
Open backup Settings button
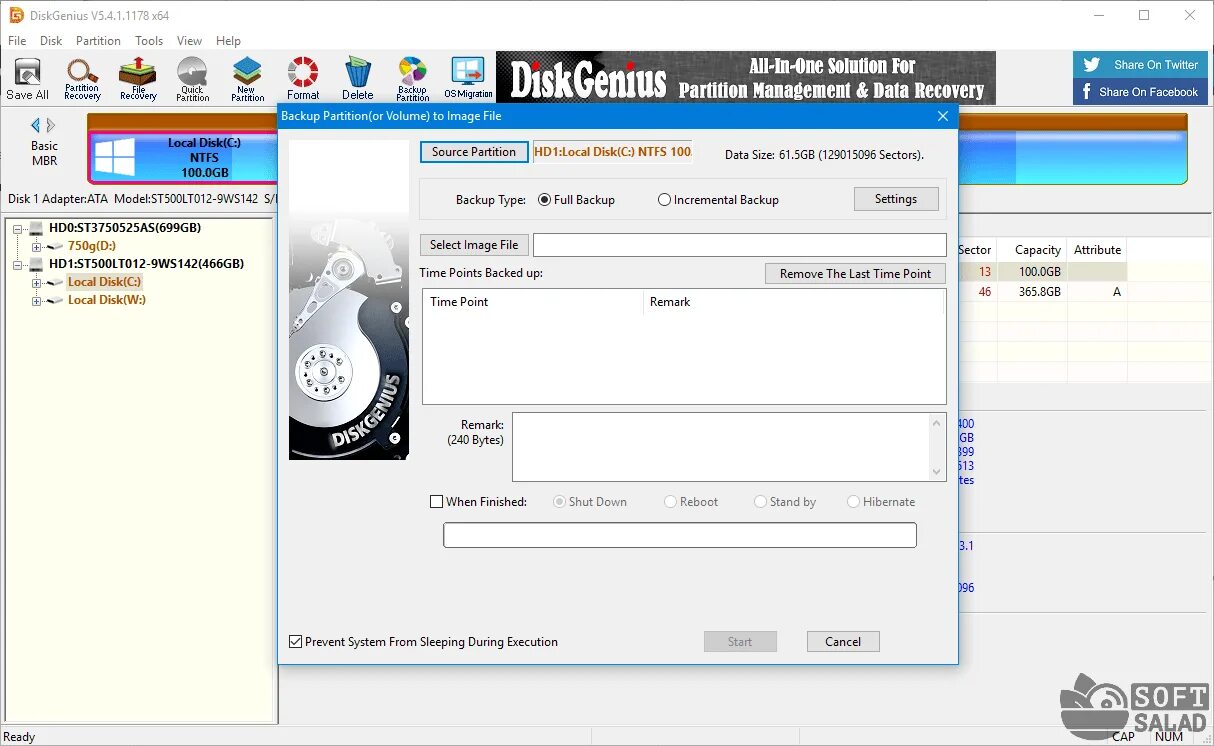(x=896, y=199)
